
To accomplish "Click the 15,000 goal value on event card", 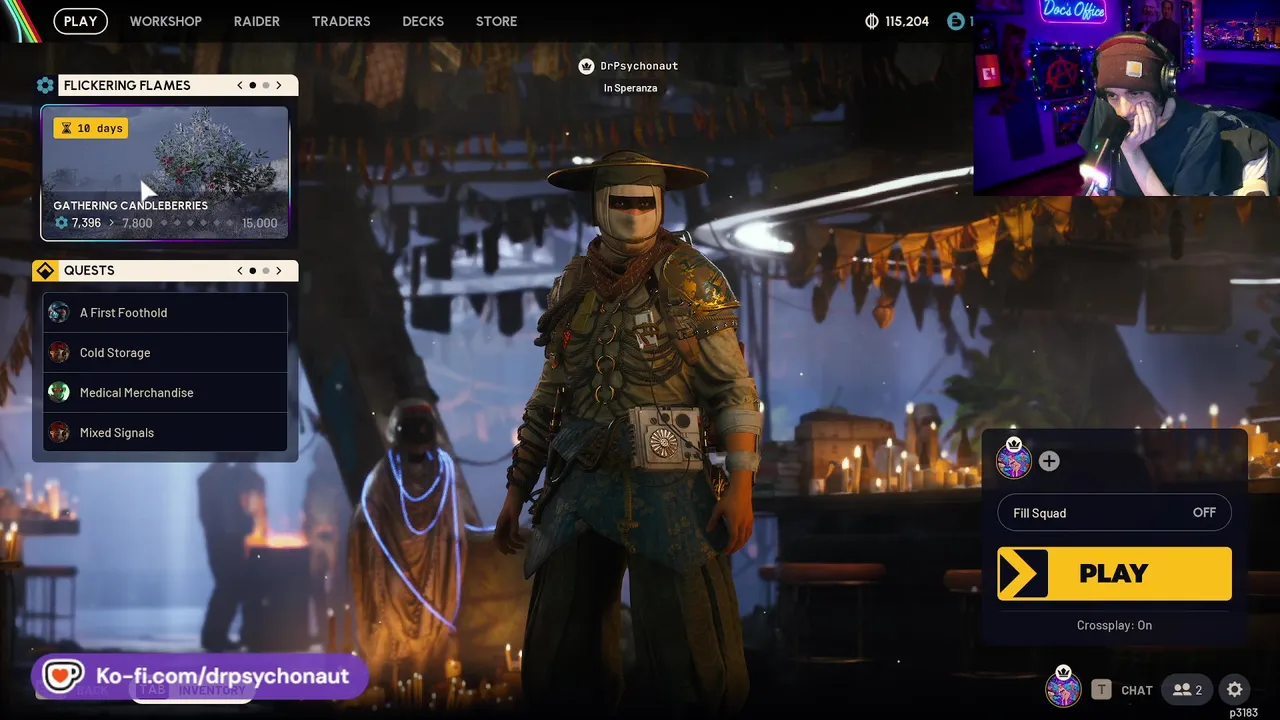I will point(260,223).
